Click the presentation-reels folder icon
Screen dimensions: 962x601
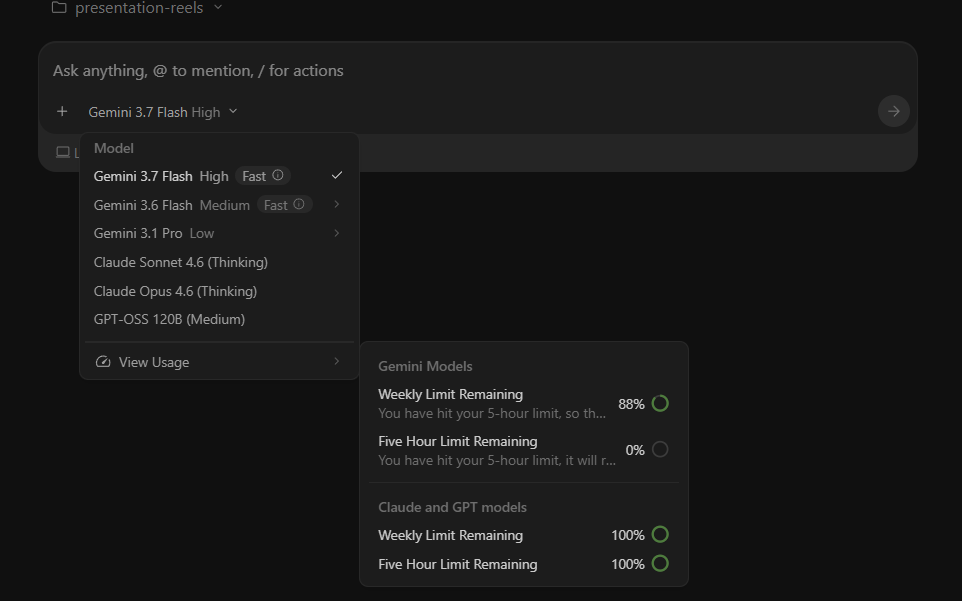point(59,8)
